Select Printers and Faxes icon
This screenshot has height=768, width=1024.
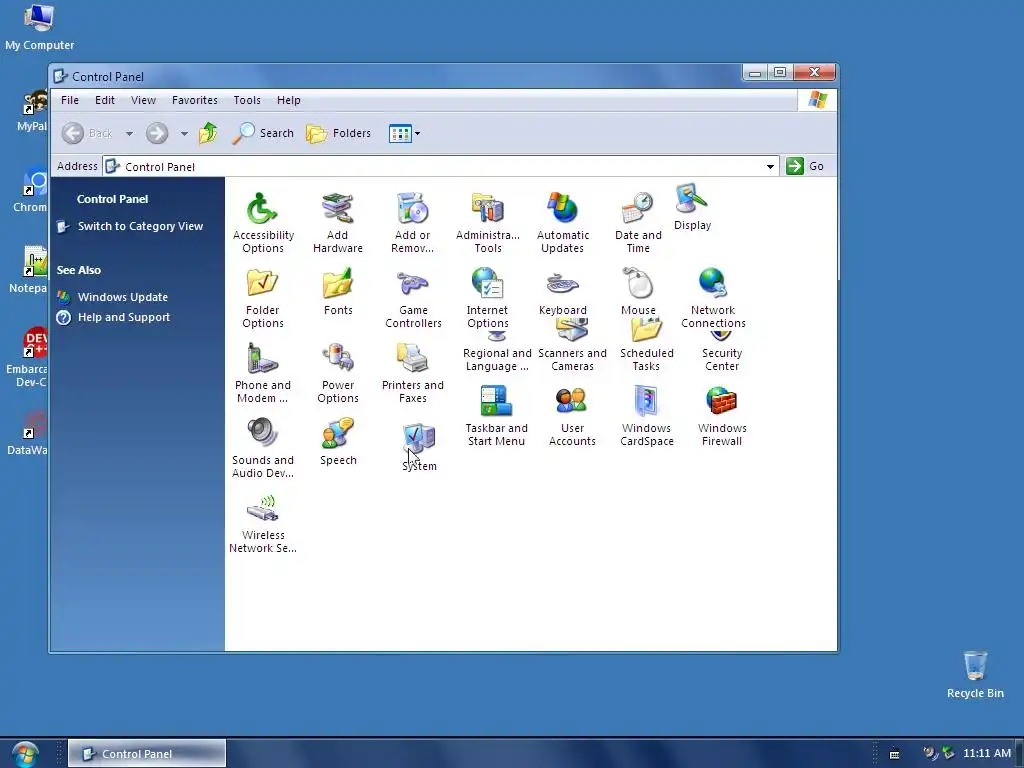pos(413,373)
